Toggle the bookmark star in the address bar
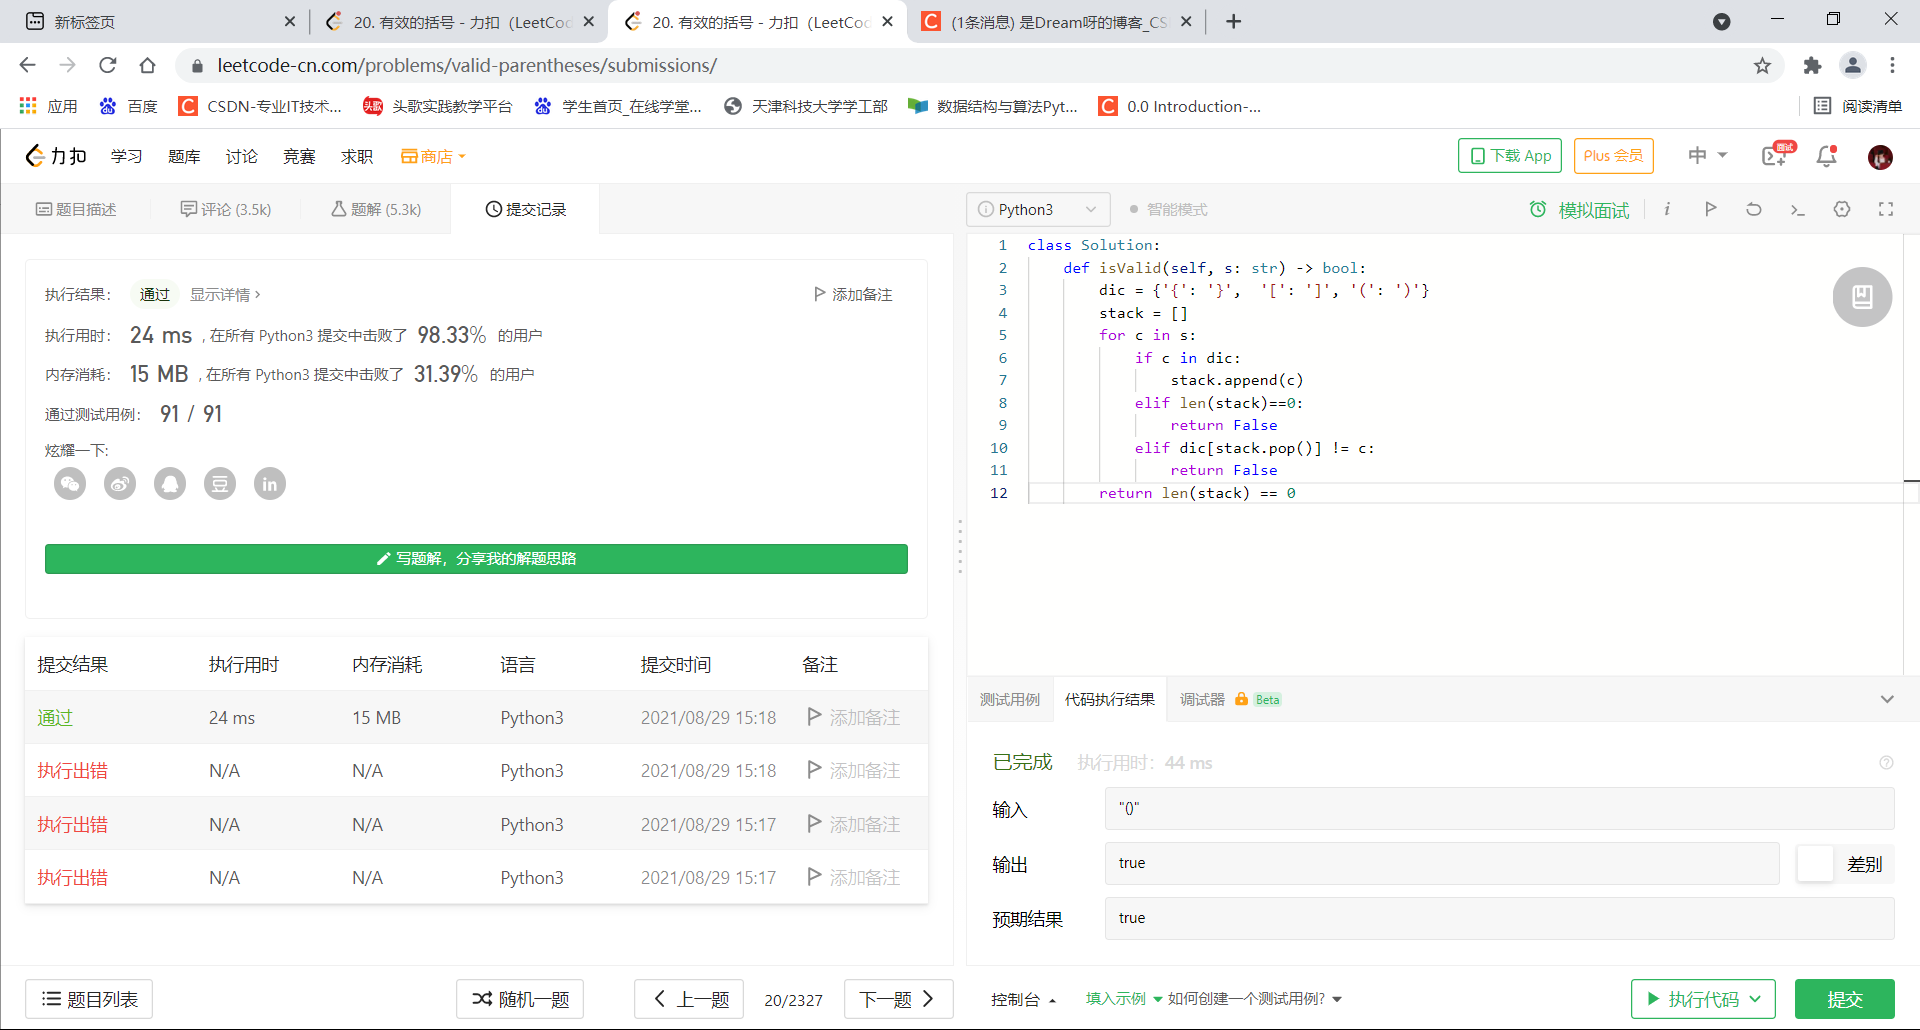This screenshot has width=1920, height=1030. click(x=1762, y=66)
